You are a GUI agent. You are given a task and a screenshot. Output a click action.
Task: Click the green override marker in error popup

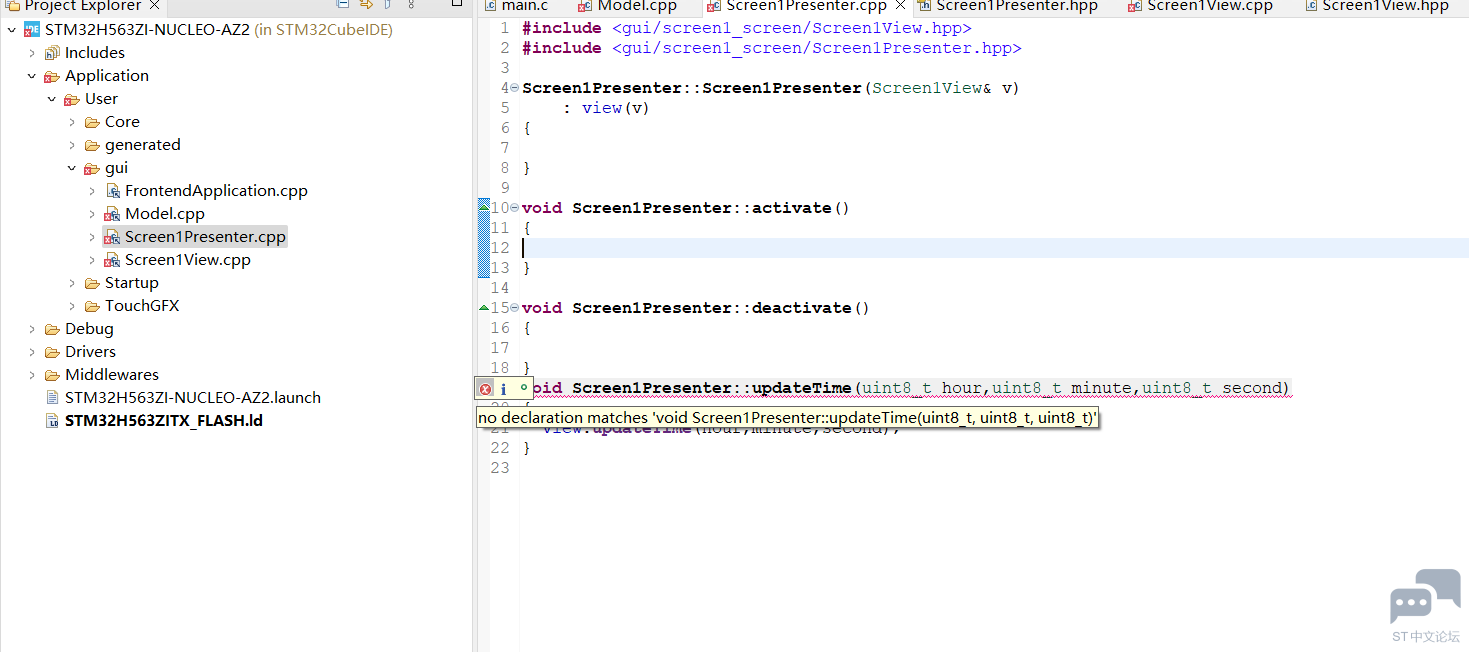click(x=524, y=387)
